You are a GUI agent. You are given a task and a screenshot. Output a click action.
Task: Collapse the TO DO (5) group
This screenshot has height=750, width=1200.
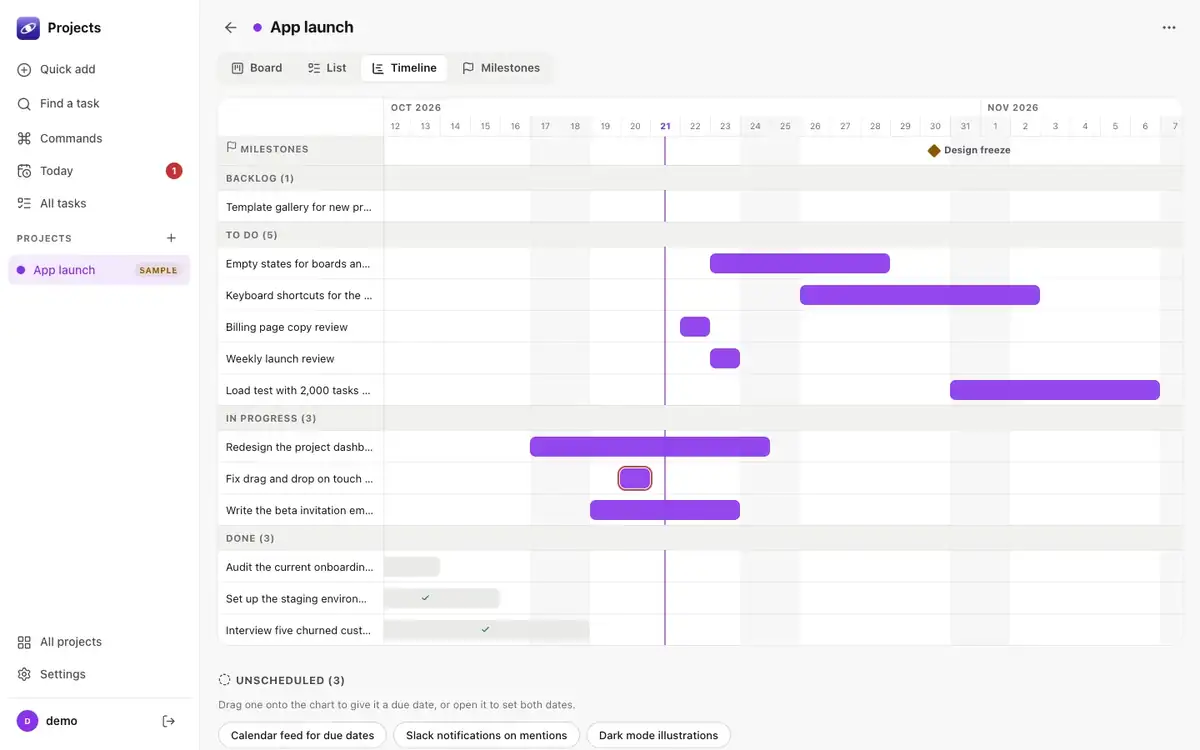coord(252,235)
